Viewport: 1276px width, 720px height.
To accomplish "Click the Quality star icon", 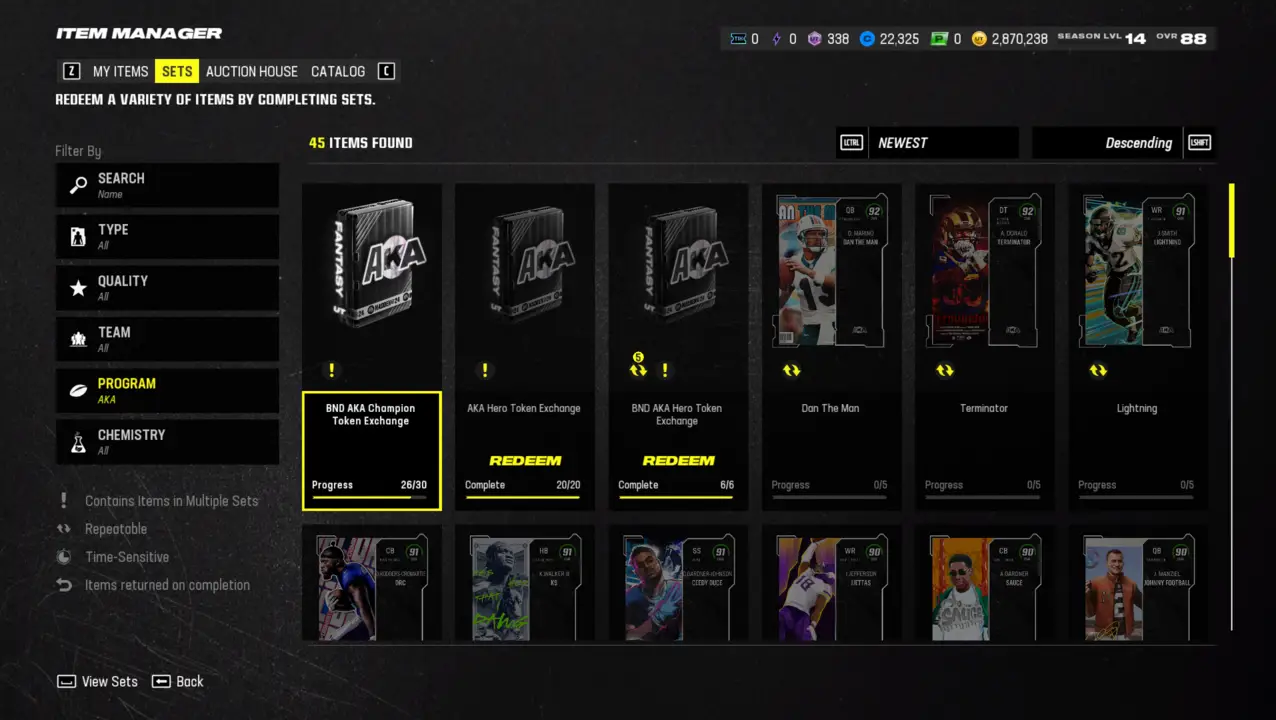I will (x=78, y=288).
